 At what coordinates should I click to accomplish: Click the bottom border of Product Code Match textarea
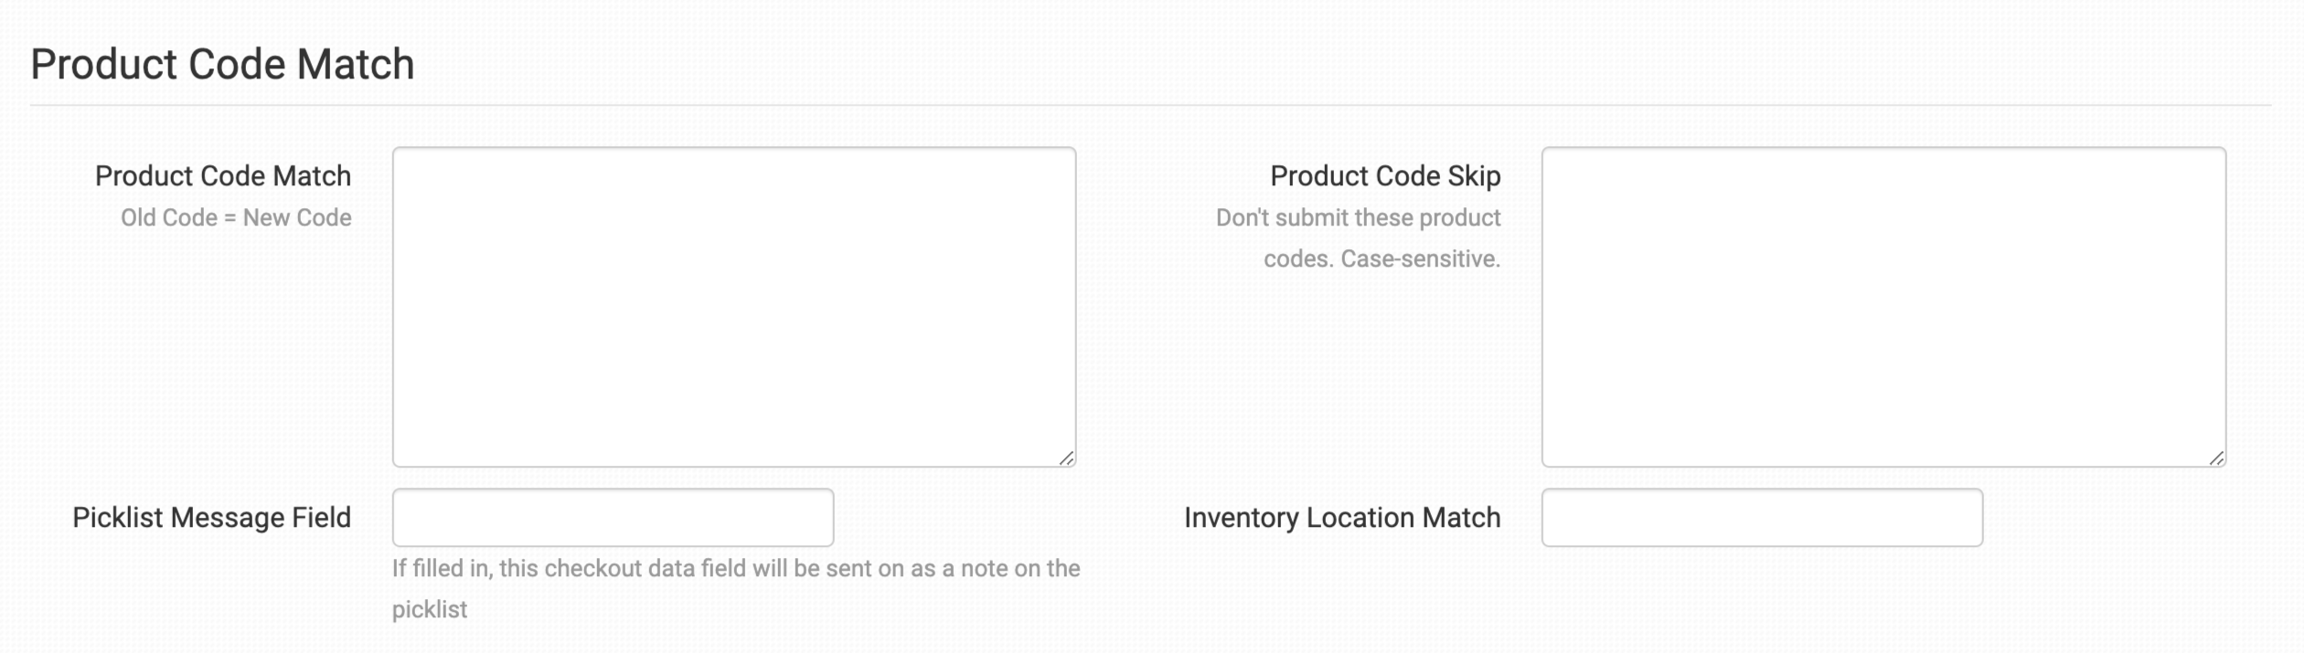click(734, 466)
